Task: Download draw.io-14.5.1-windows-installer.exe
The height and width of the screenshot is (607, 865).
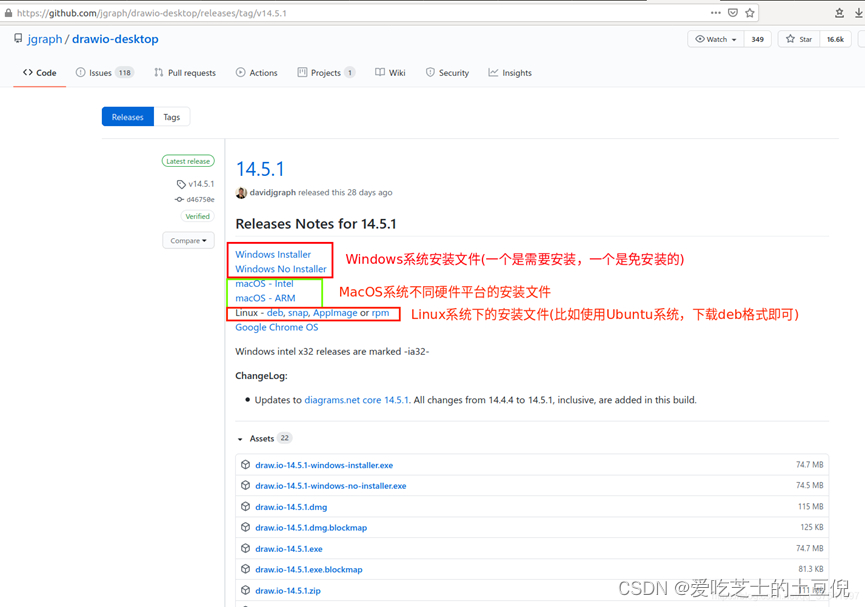Action: point(324,465)
